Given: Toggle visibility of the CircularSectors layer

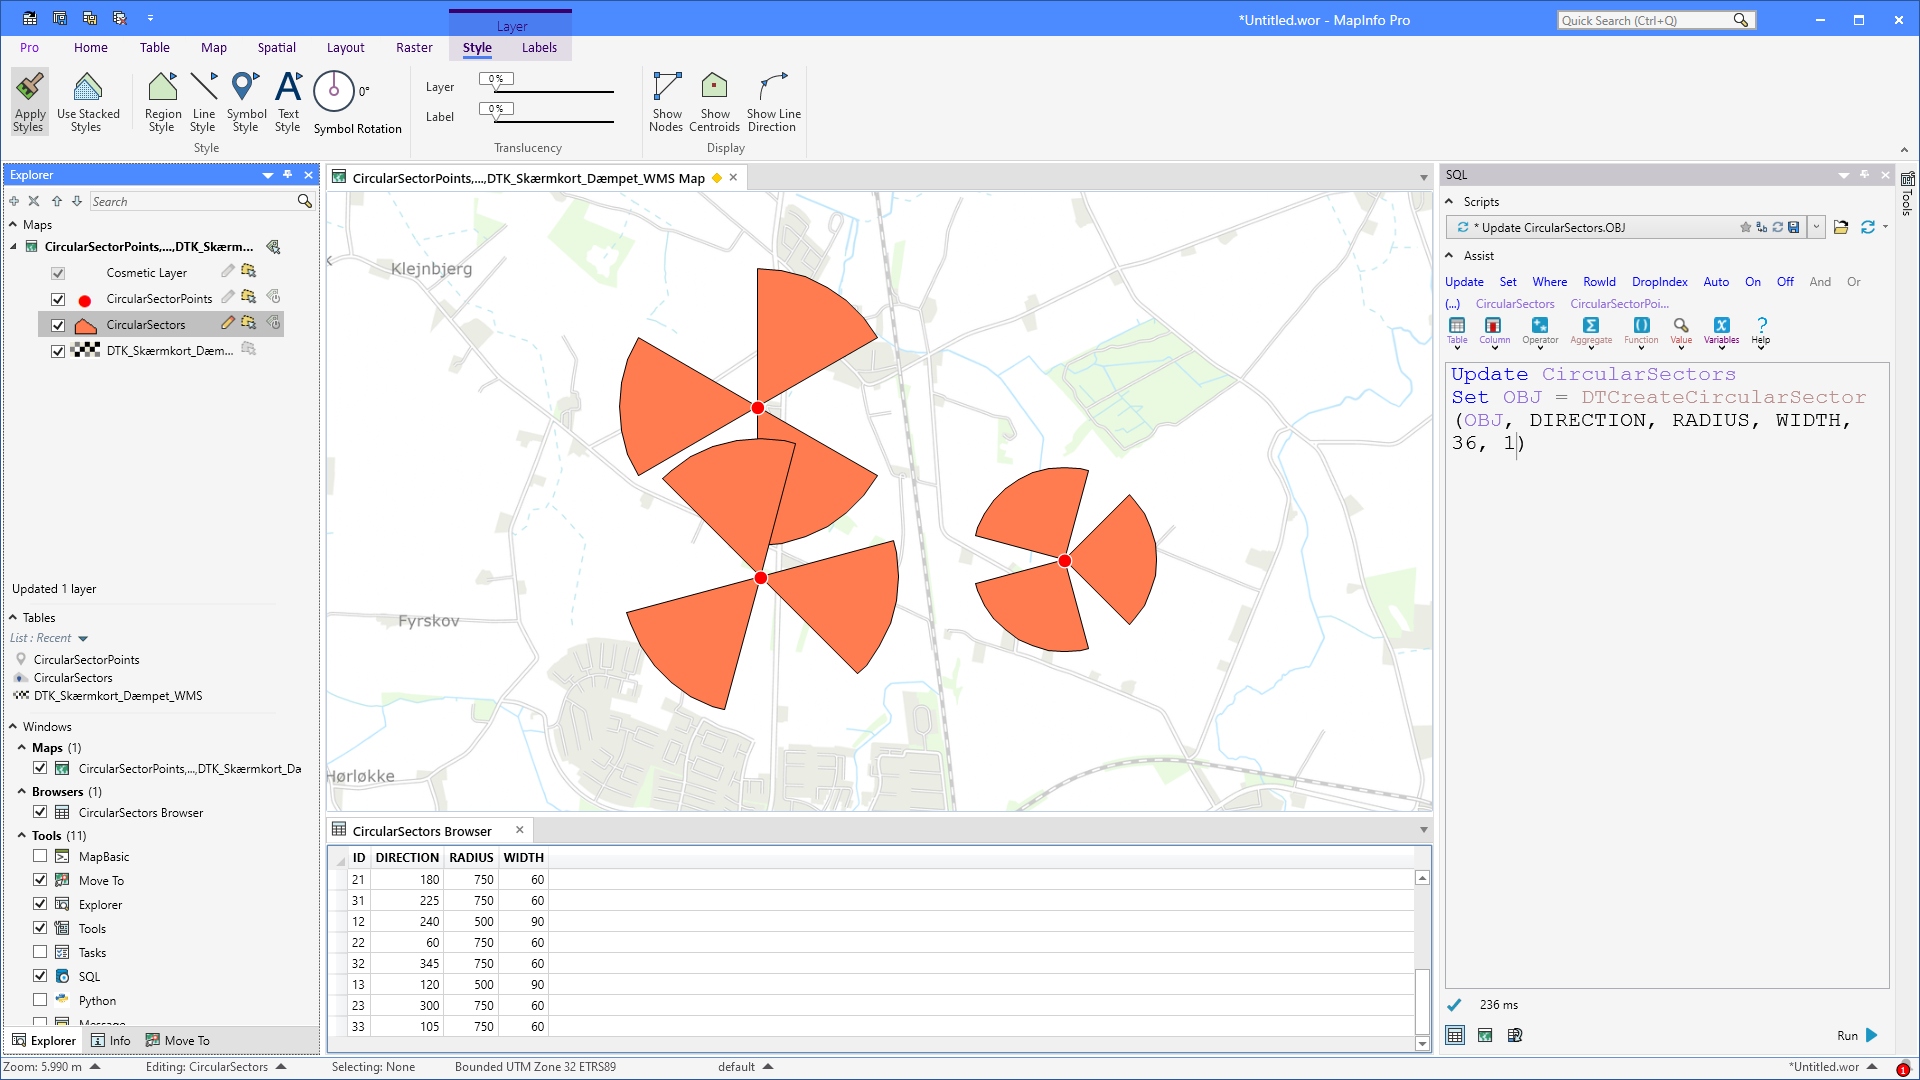Looking at the screenshot, I should click(x=58, y=324).
